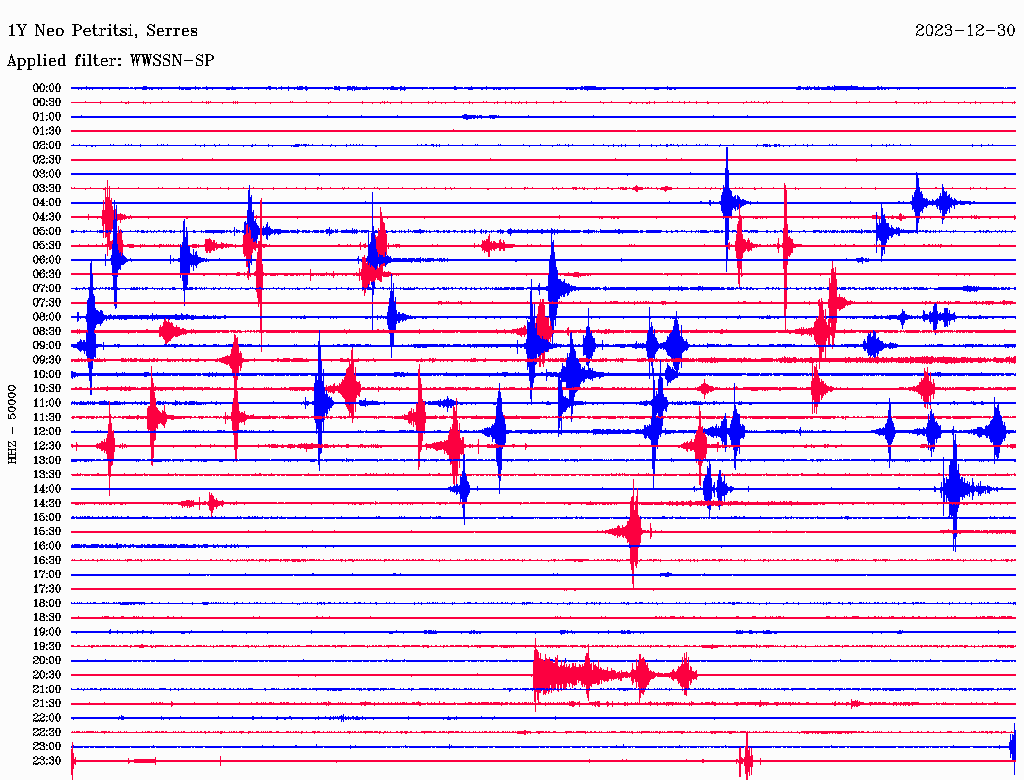Select the 10:30 time label
The width and height of the screenshot is (1024, 780).
point(47,389)
